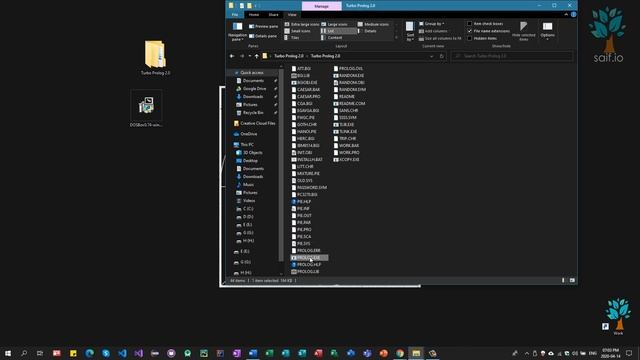This screenshot has width=640, height=360.
Task: Open taskbar search
Action: coord(24,353)
